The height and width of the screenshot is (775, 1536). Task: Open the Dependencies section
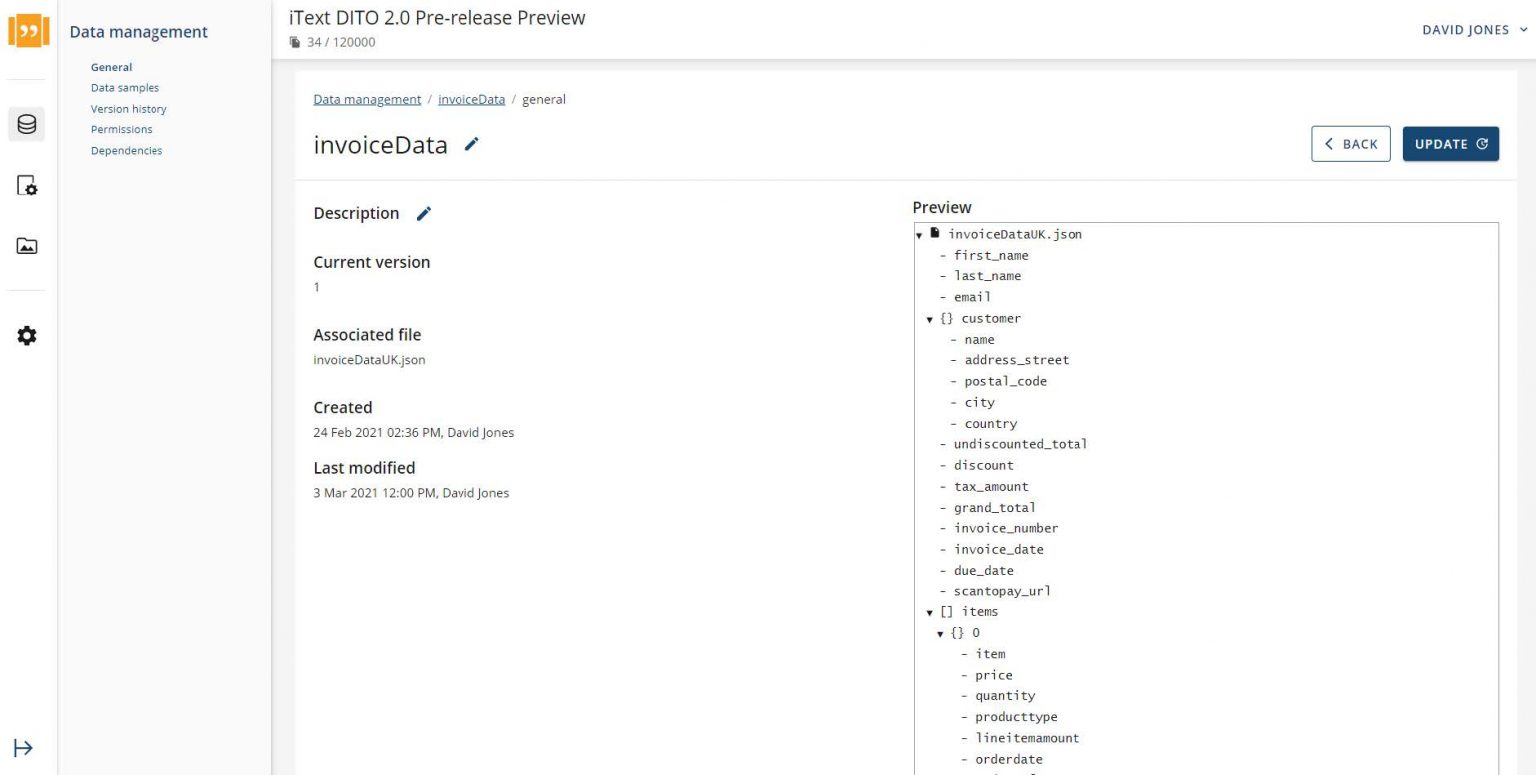(126, 150)
